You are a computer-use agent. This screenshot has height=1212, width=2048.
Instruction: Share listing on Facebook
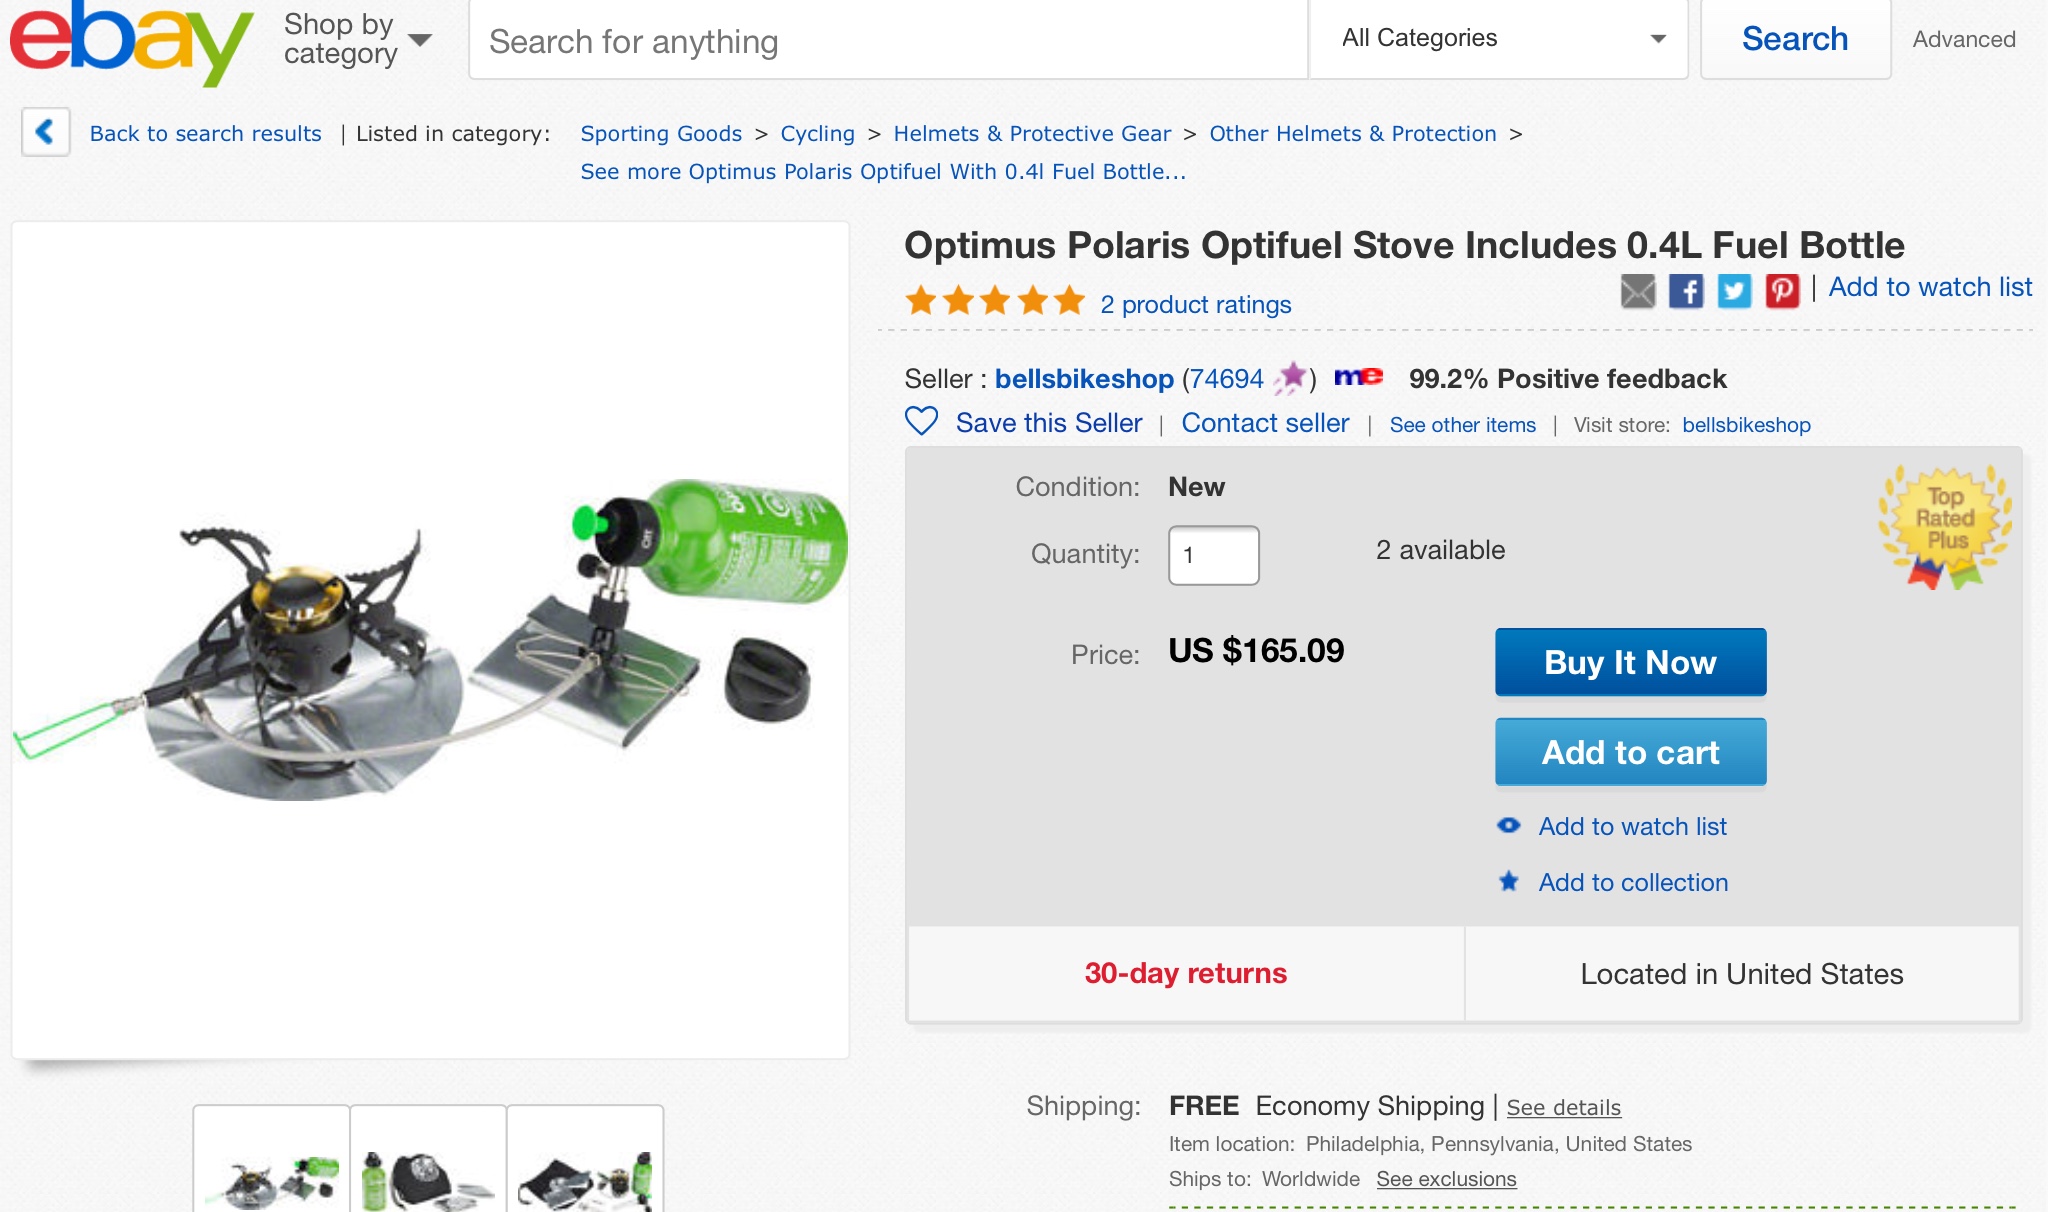coord(1686,291)
